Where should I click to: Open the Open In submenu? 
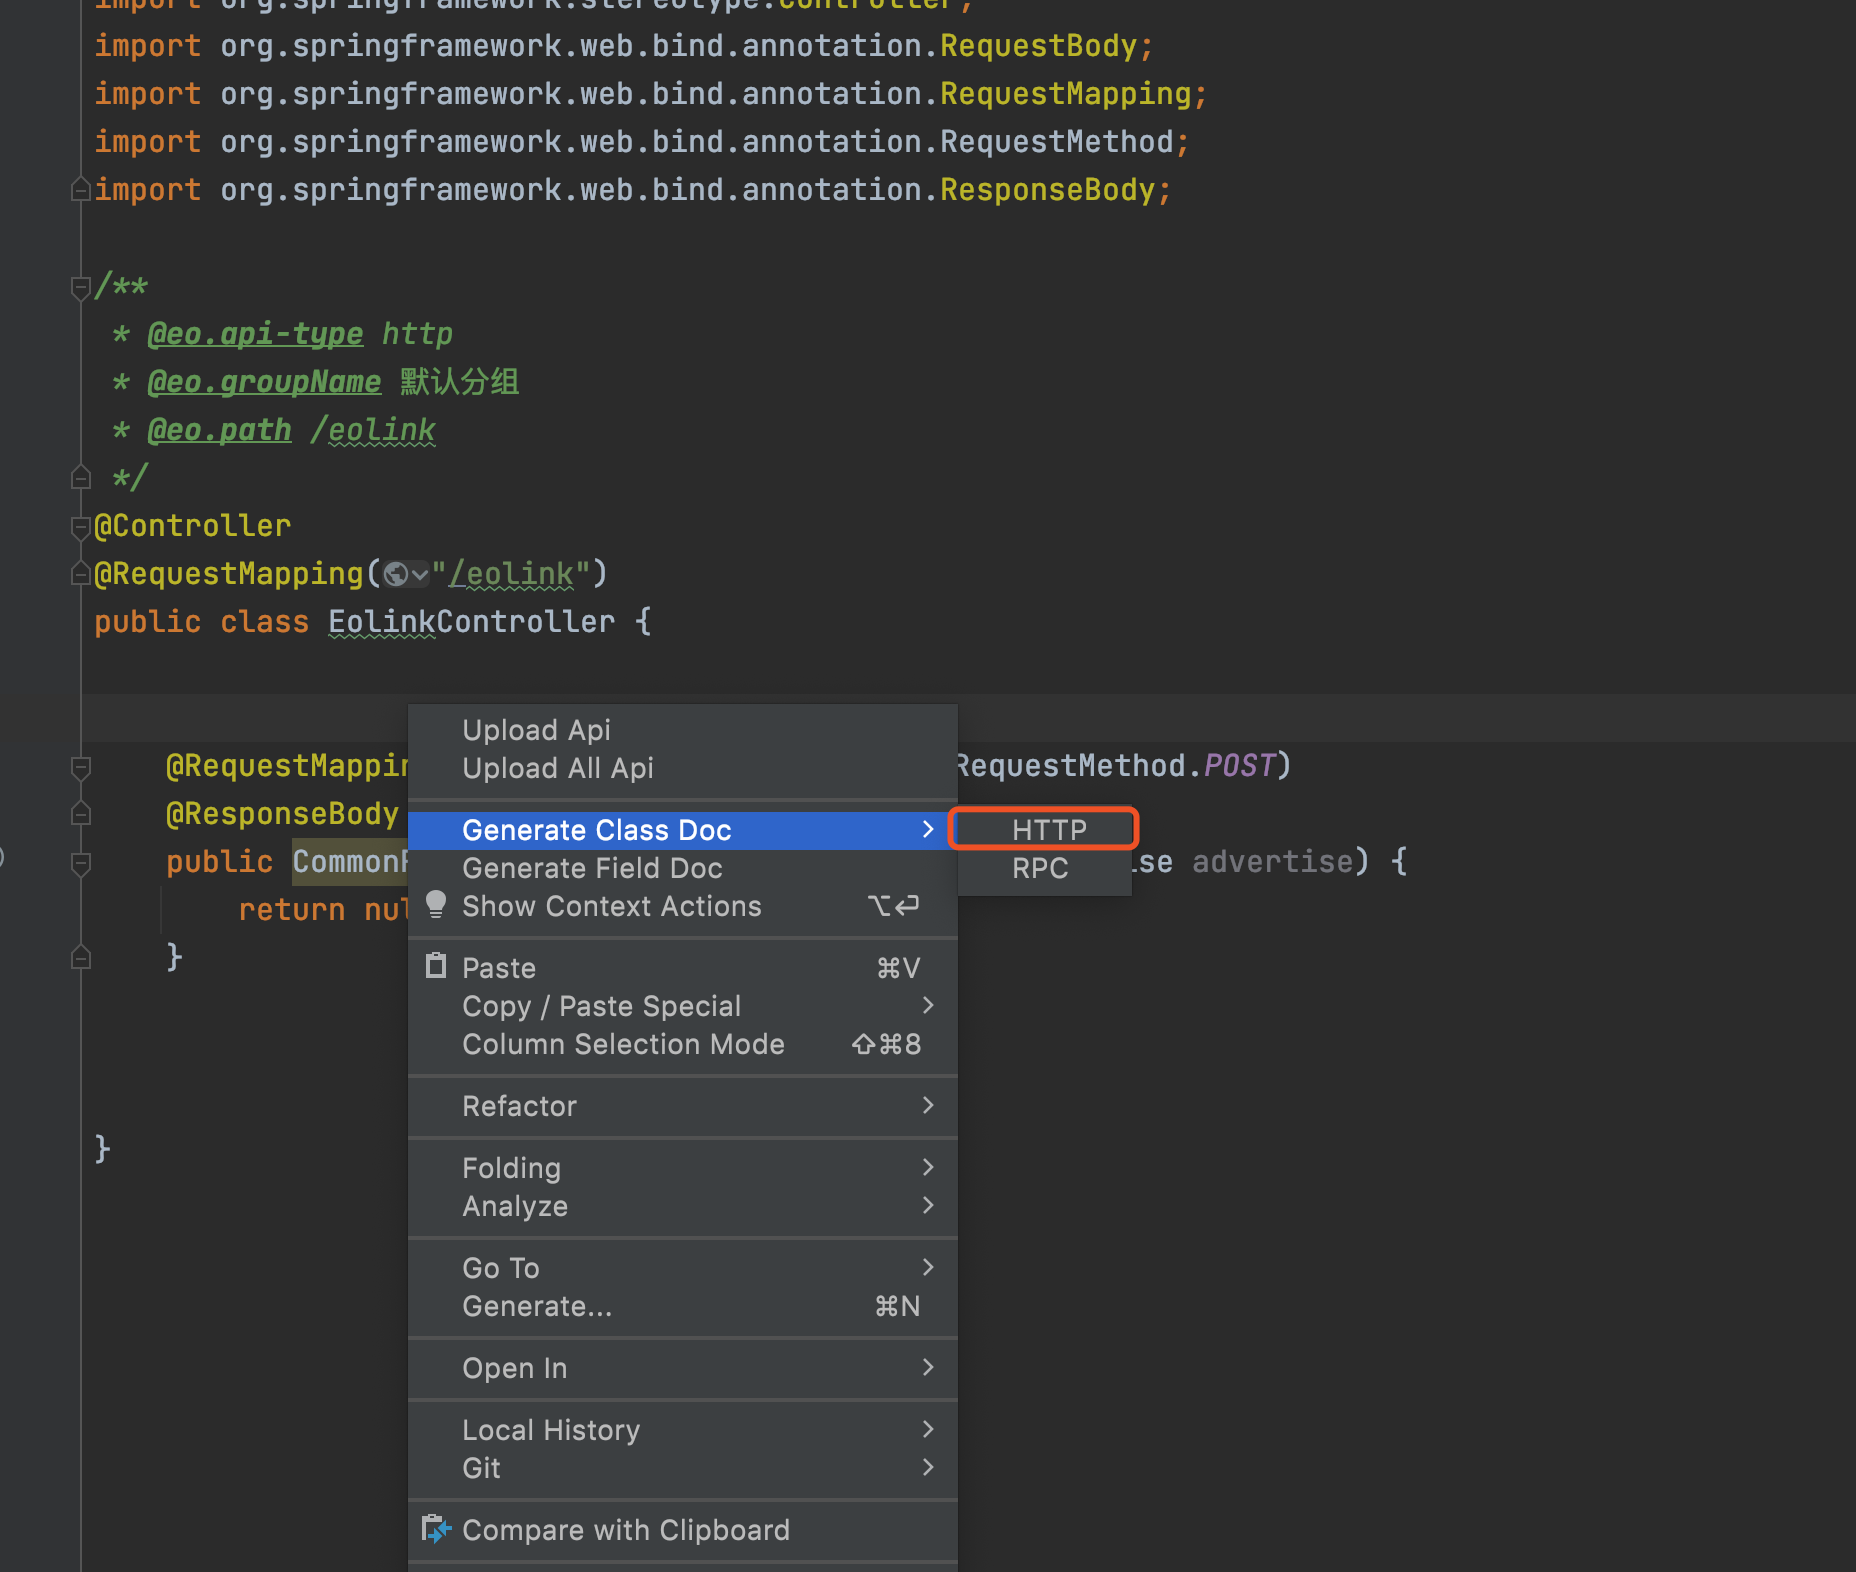point(683,1368)
